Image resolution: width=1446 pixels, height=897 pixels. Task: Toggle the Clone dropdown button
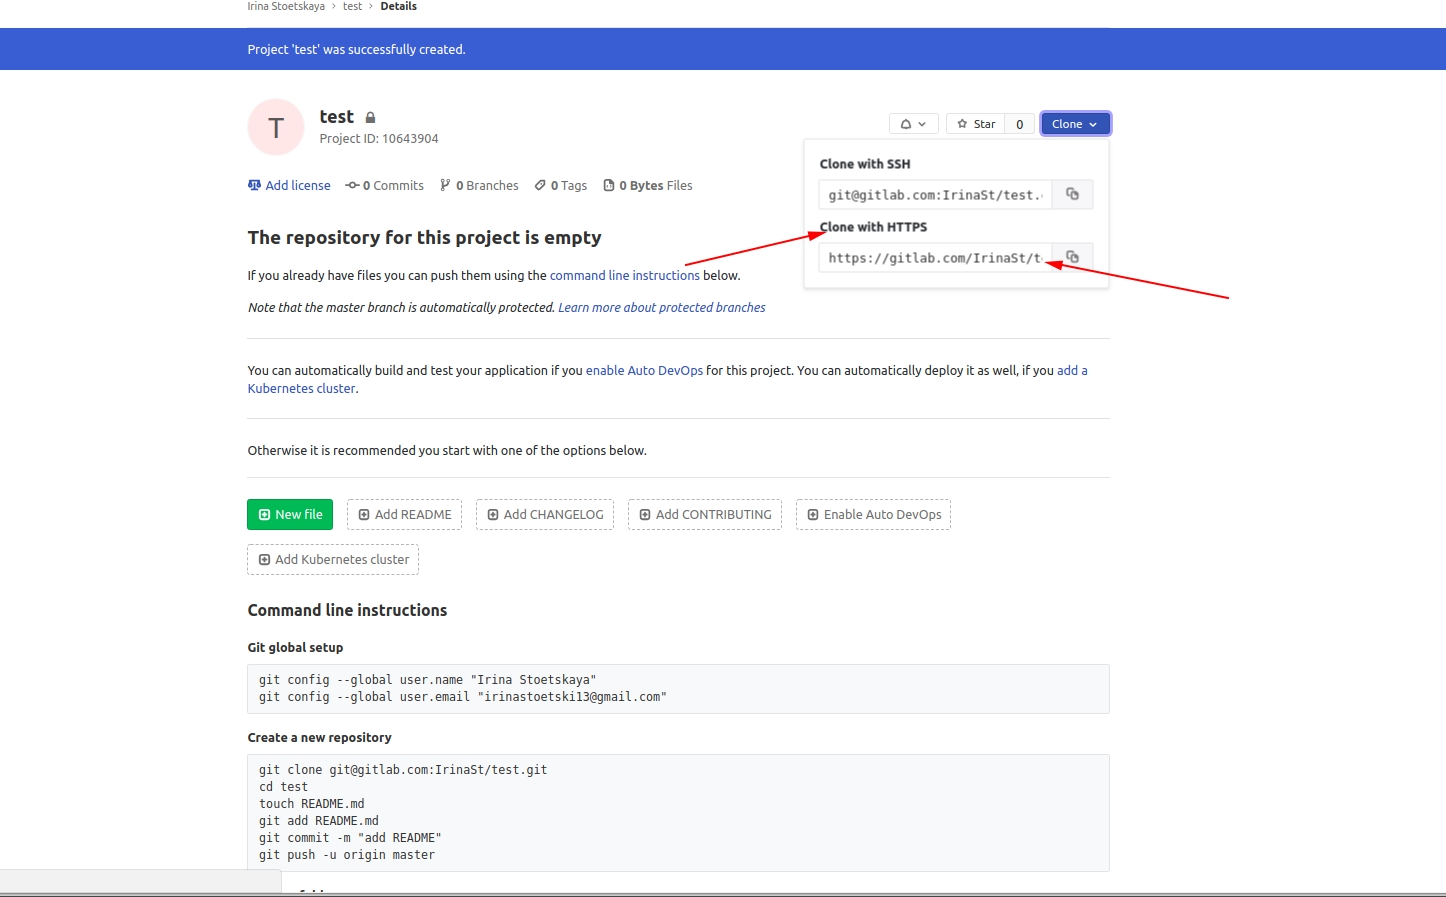point(1075,124)
